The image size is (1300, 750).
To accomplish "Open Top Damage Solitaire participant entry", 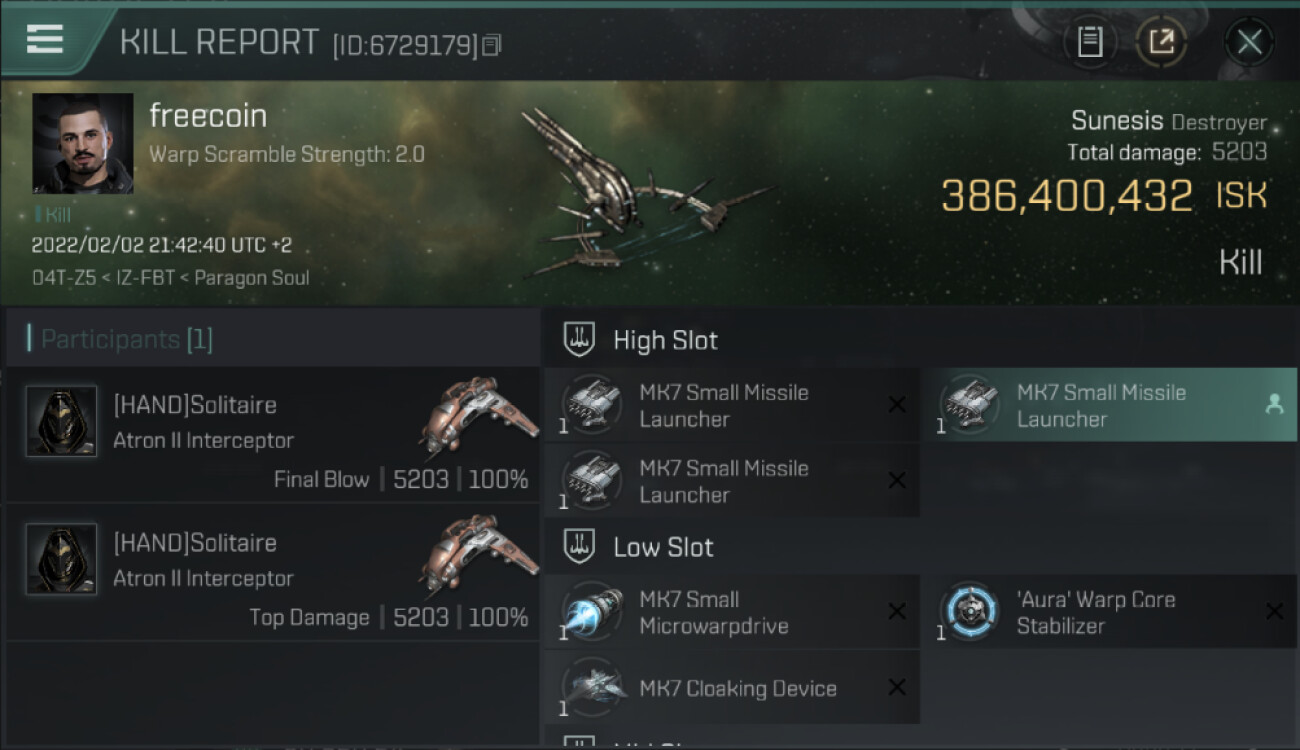I will tap(273, 573).
